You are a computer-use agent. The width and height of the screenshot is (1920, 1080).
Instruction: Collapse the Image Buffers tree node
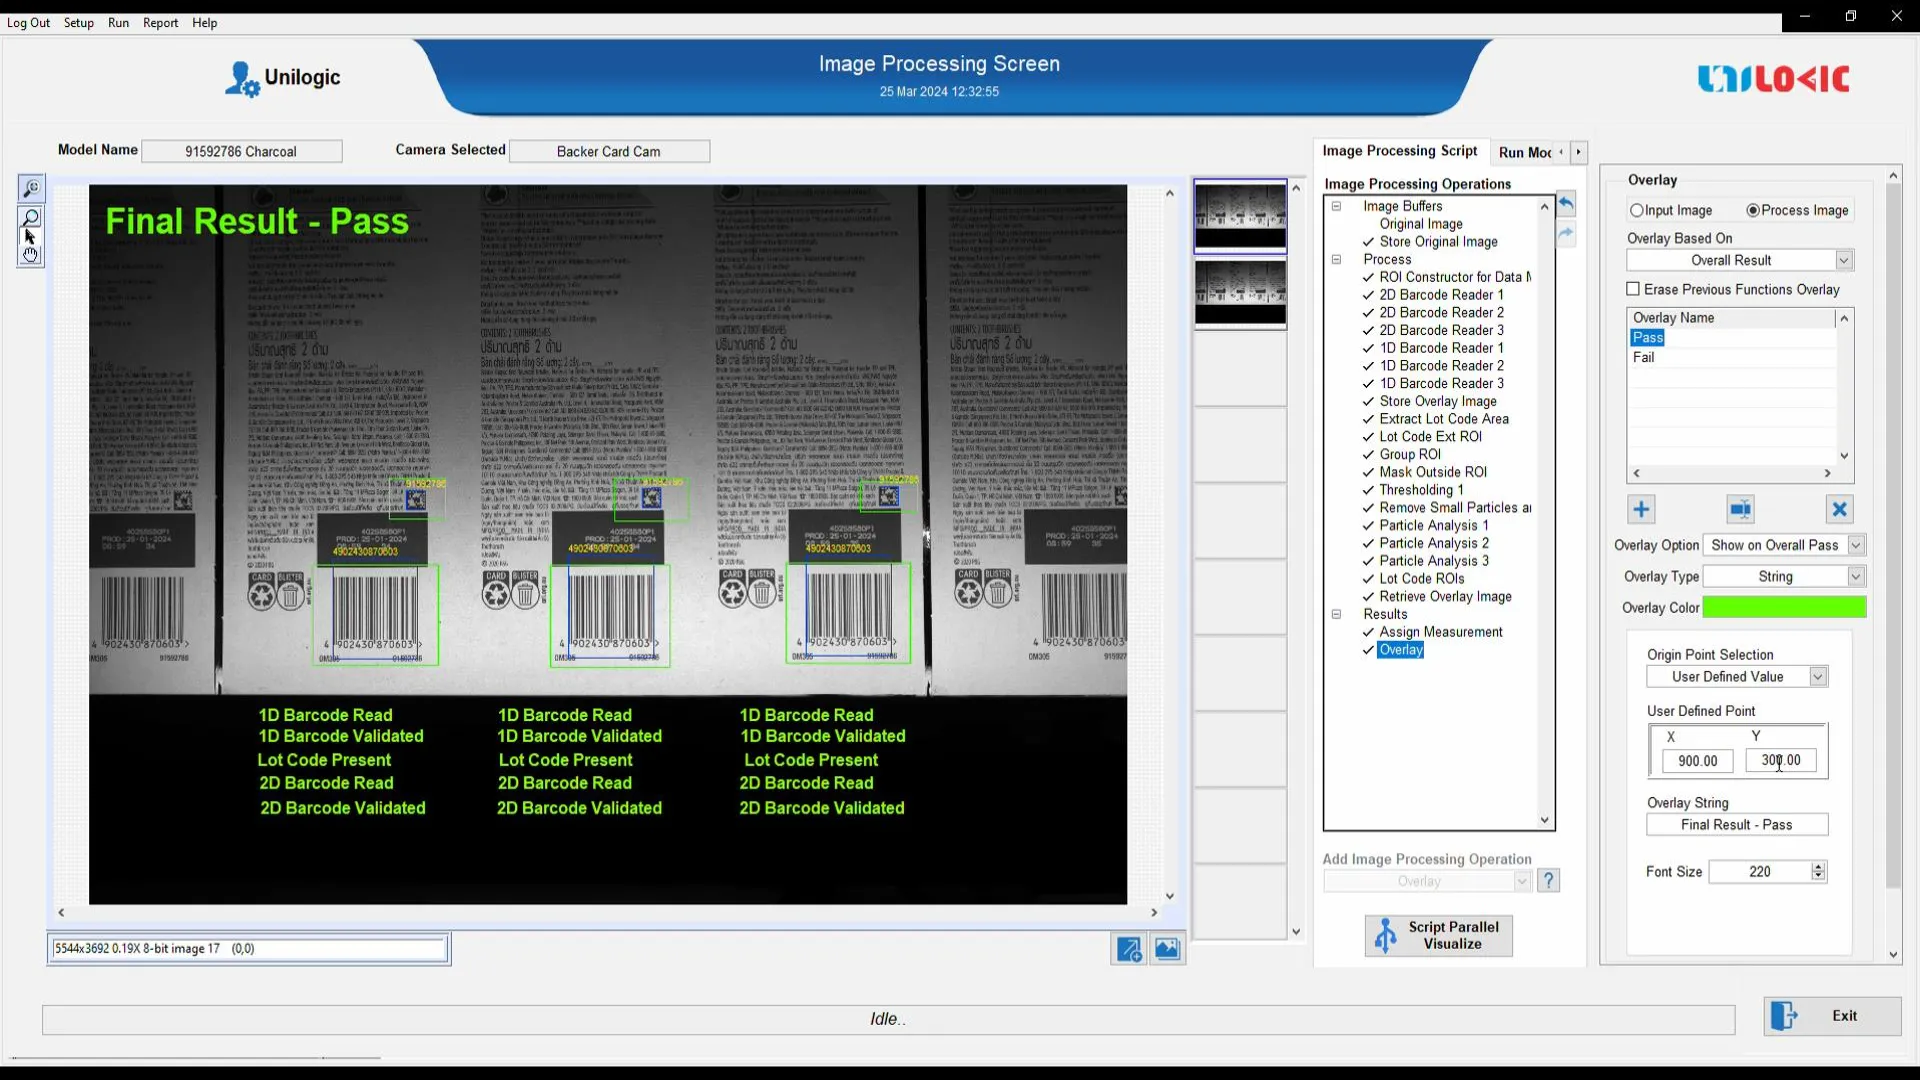pos(1336,206)
